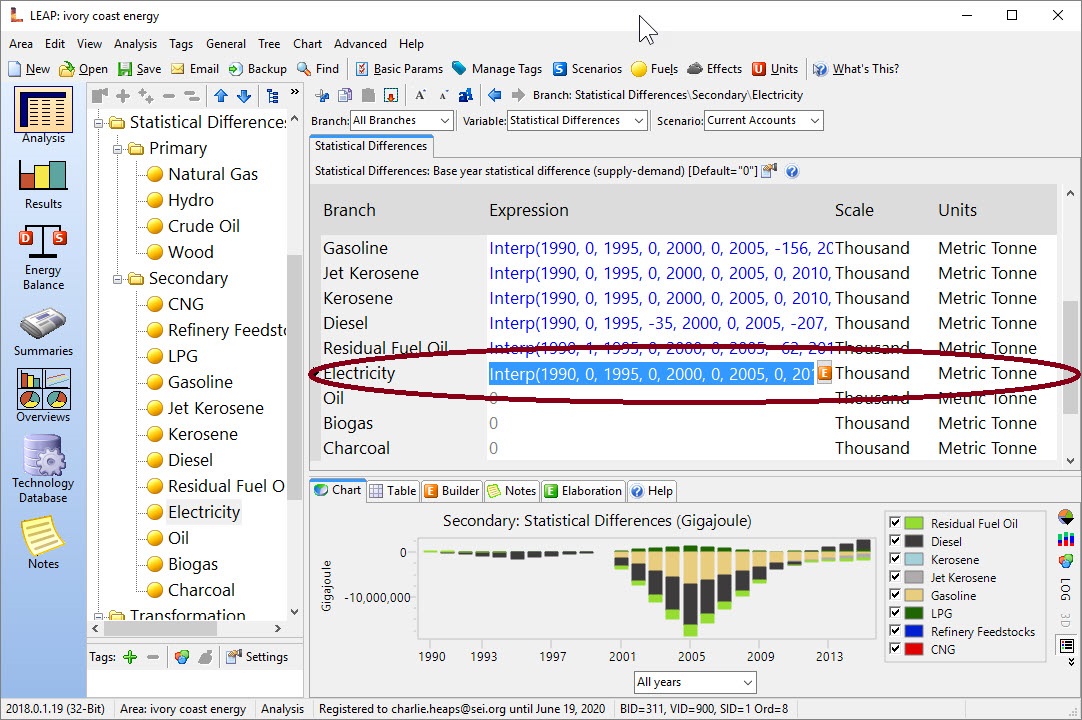Screen dimensions: 1082x720
Task: Open the Analysis menu
Action: coord(135,44)
